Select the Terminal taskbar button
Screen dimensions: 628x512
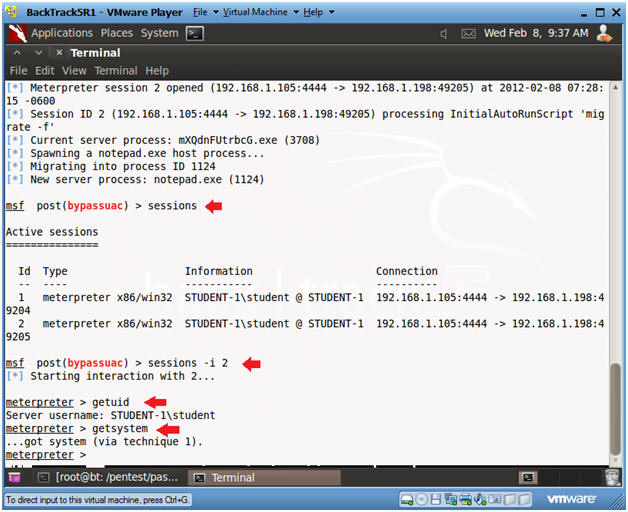tap(264, 478)
